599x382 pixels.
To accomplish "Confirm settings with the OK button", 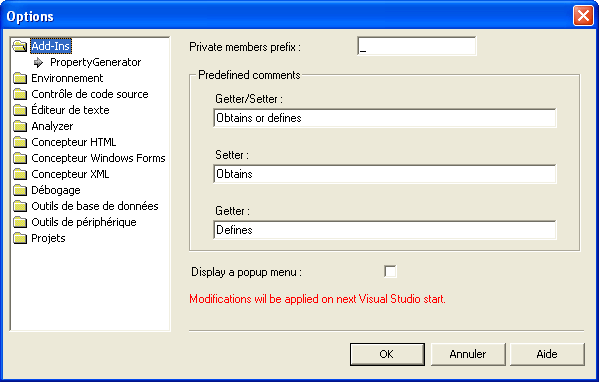I will [x=387, y=354].
